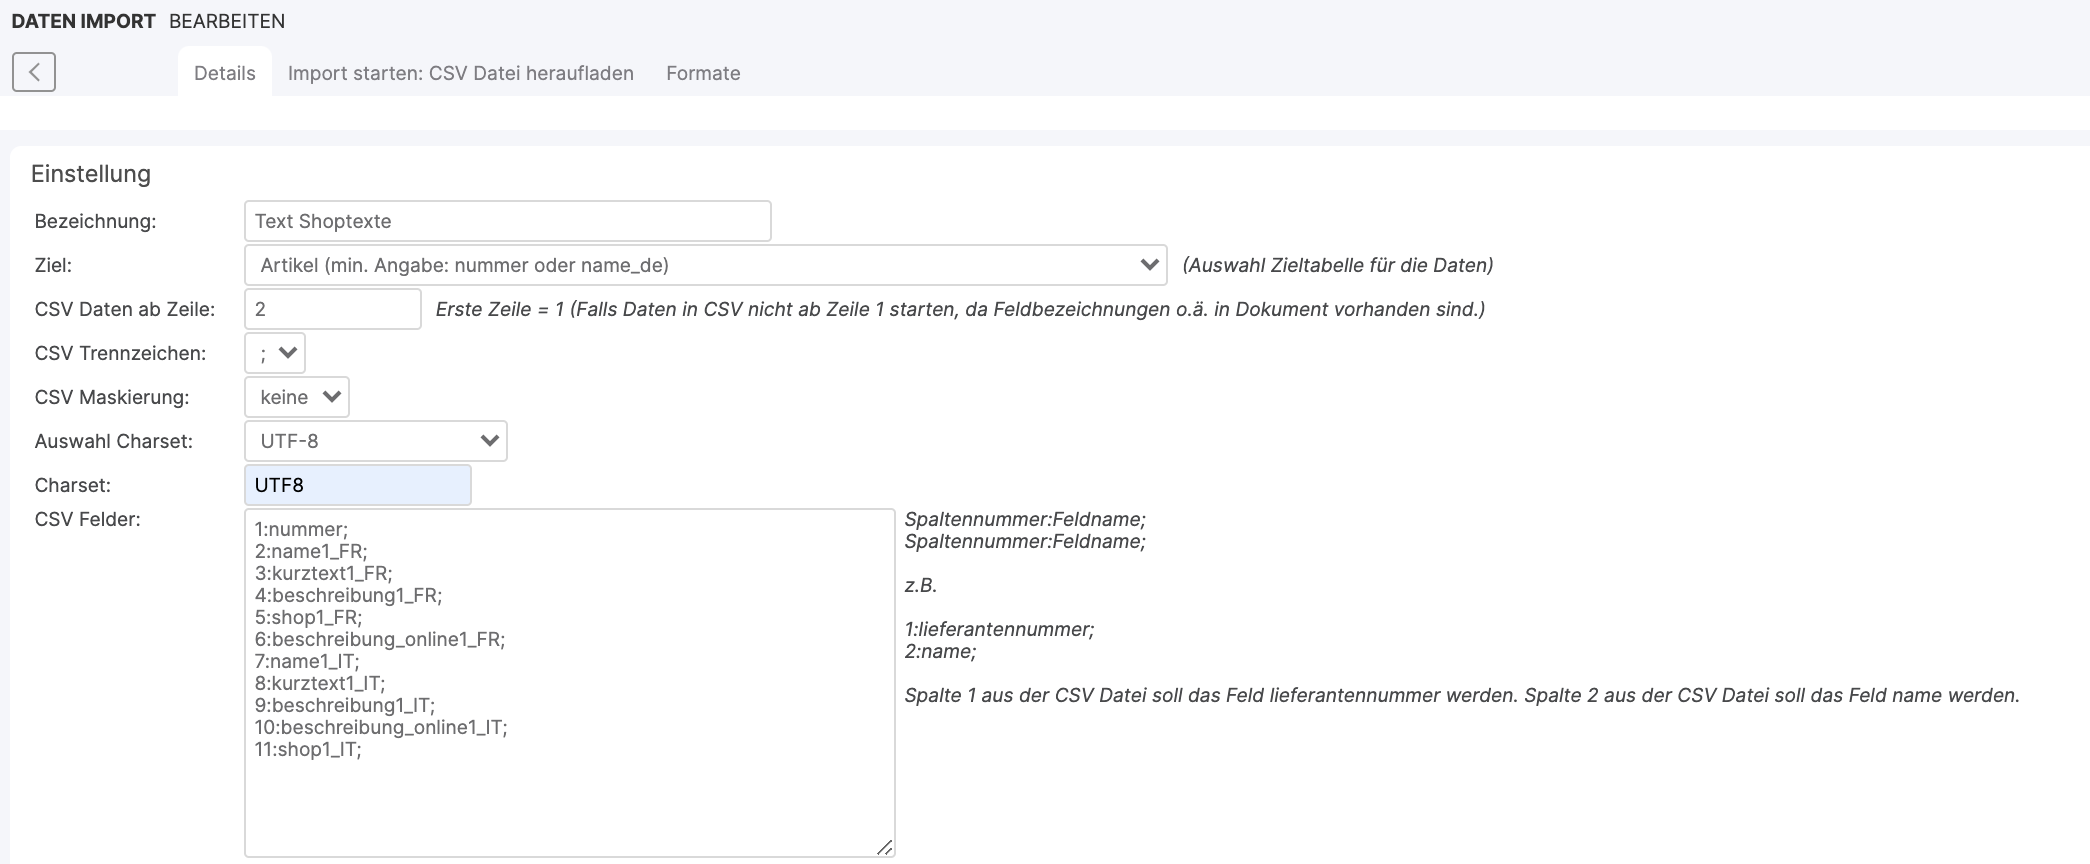Click the BEARBEITEN header text
Screen dimensions: 2090x864
coord(227,21)
